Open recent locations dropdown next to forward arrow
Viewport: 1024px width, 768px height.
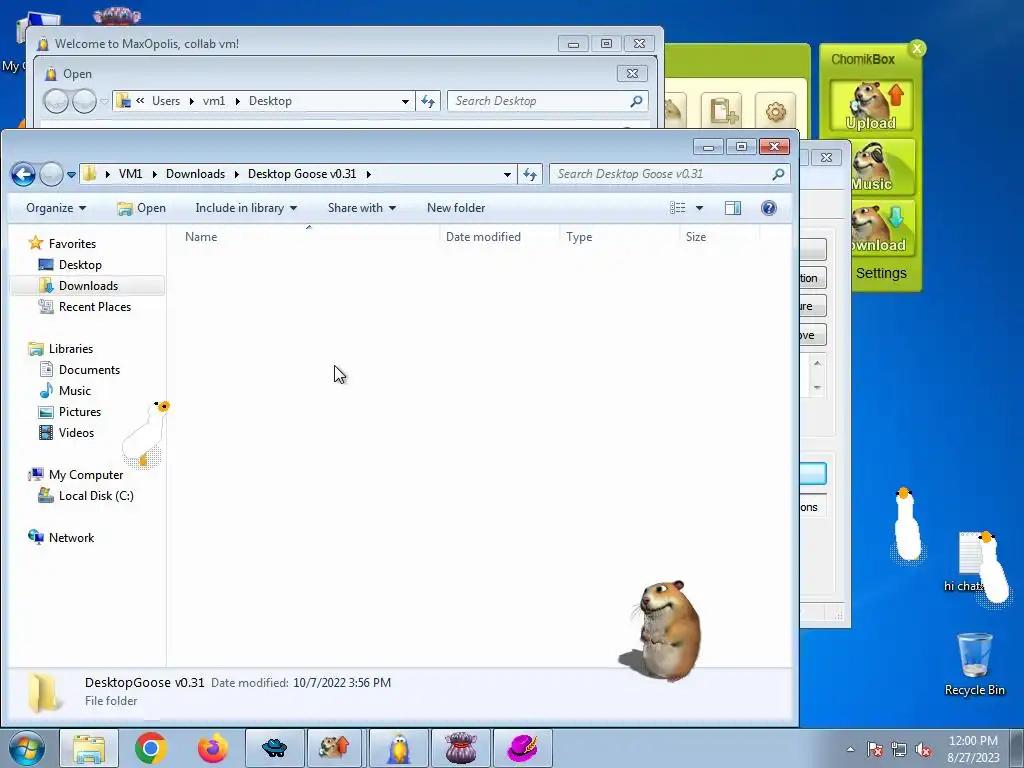pyautogui.click(x=71, y=175)
